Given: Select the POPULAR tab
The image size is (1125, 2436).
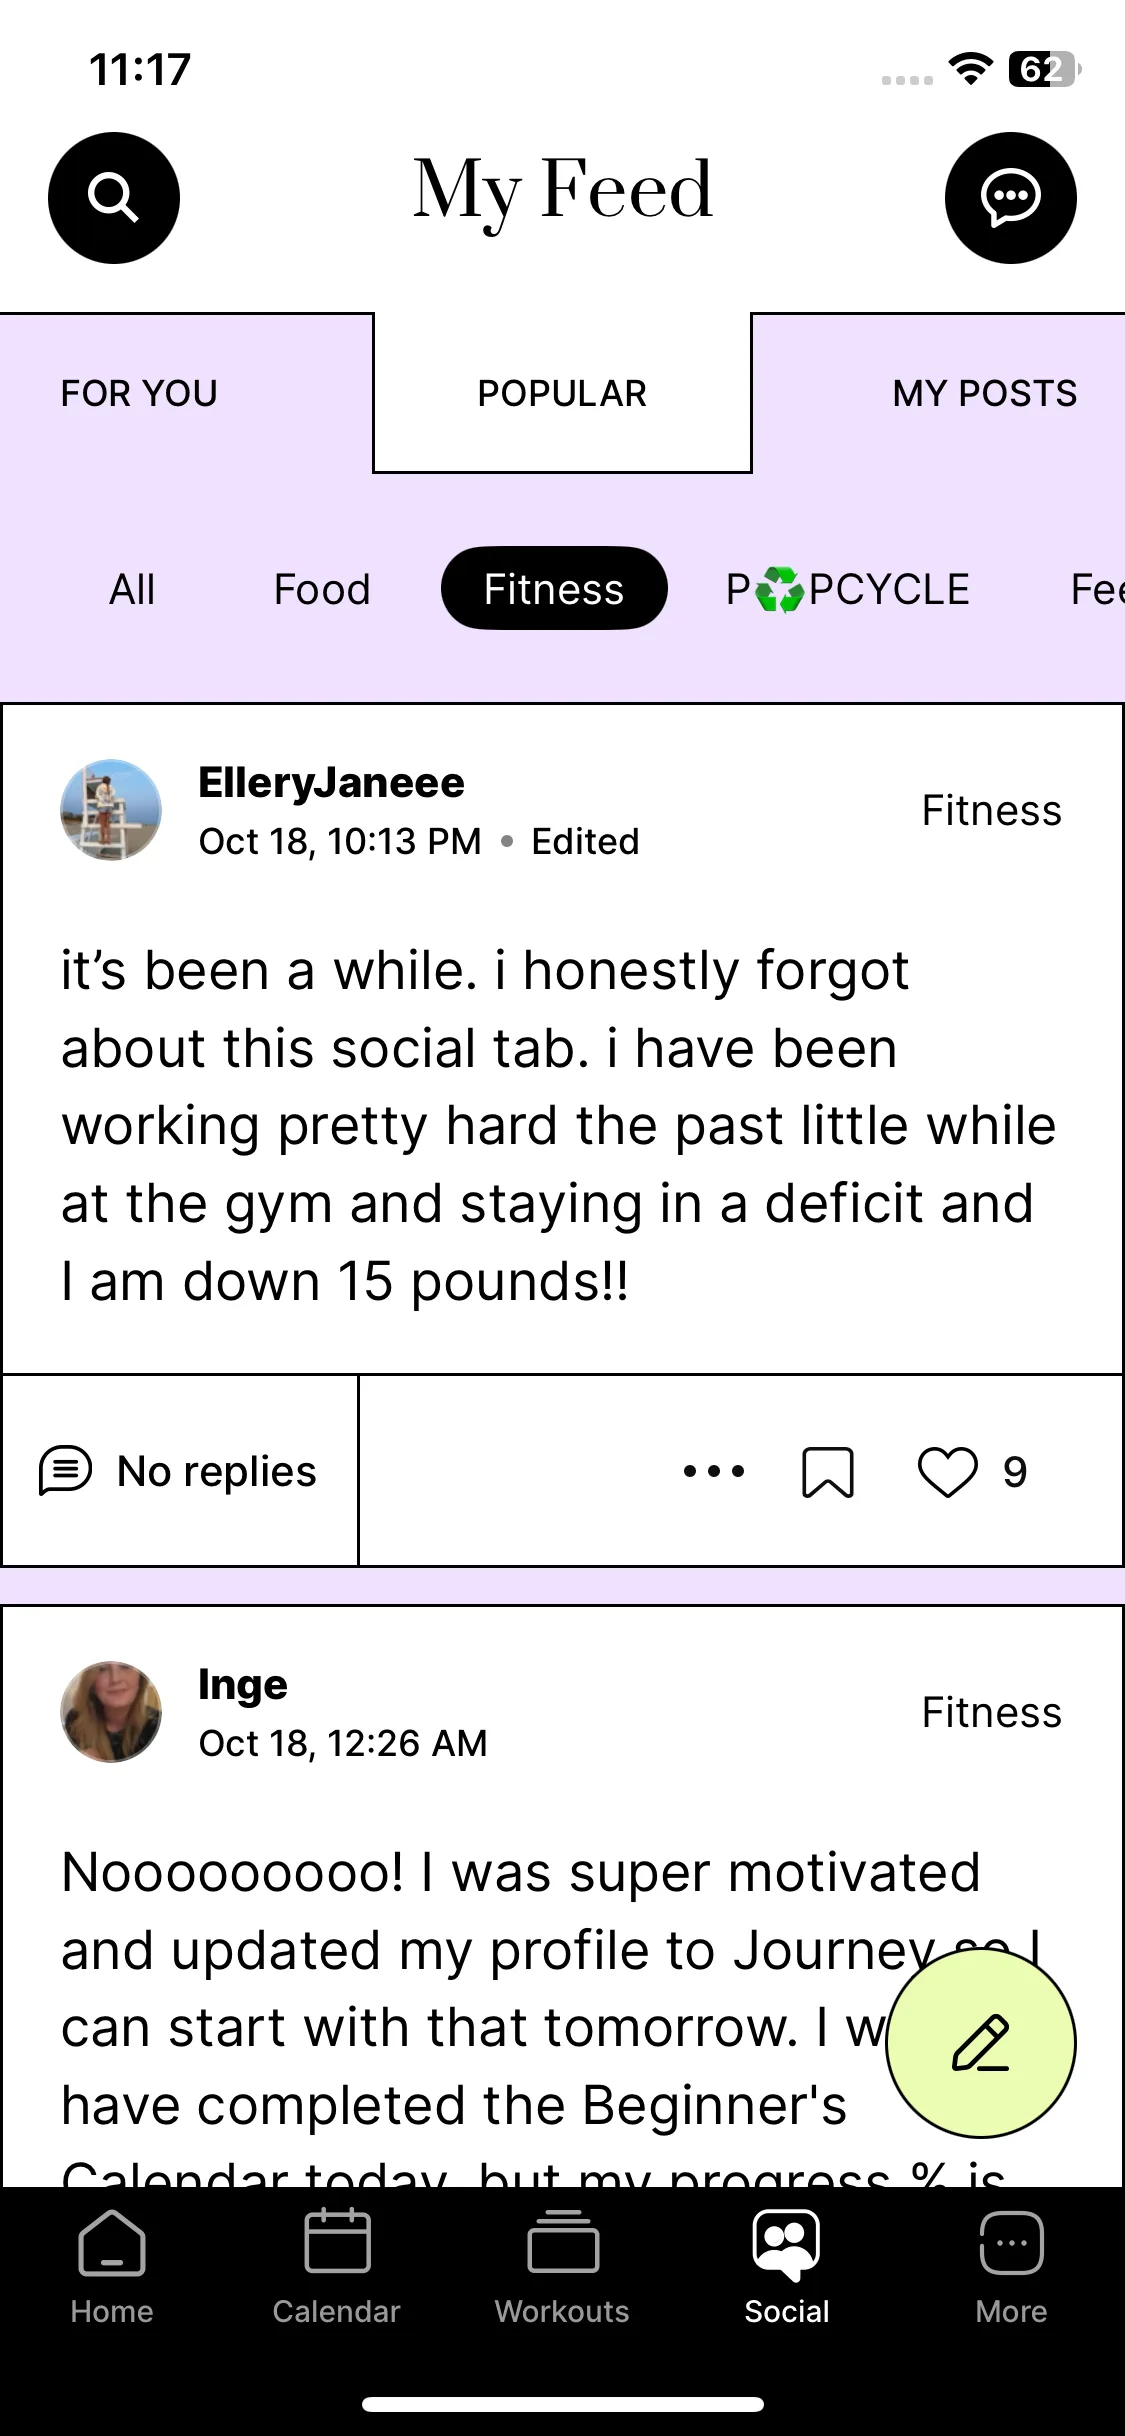Looking at the screenshot, I should tap(562, 393).
